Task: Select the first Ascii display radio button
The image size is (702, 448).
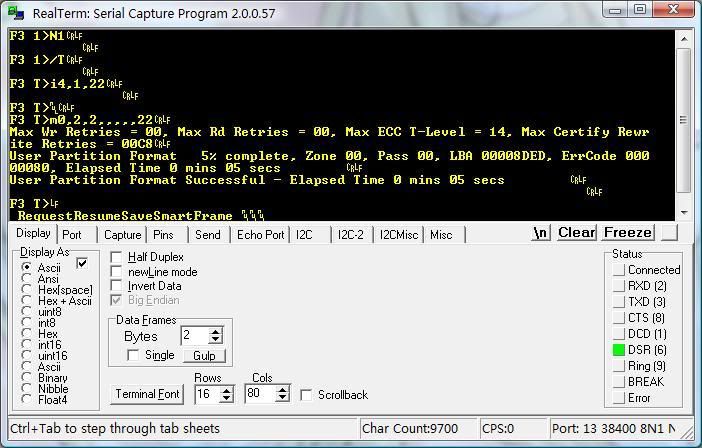Action: pyautogui.click(x=27, y=267)
